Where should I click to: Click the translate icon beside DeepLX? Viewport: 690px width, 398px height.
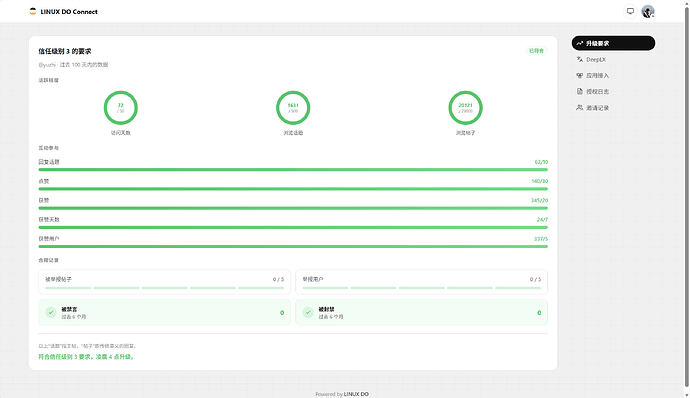point(580,59)
